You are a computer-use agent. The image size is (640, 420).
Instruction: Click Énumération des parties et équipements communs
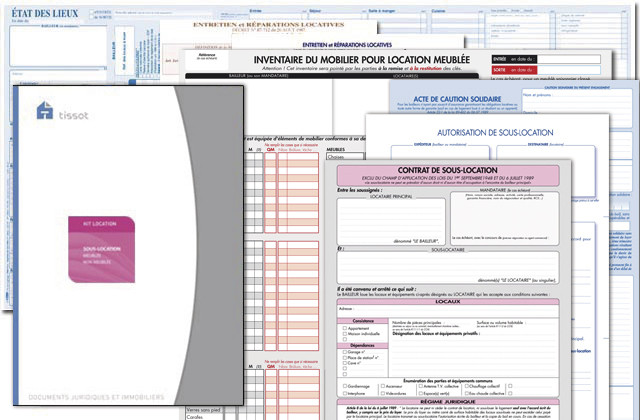[x=448, y=380]
